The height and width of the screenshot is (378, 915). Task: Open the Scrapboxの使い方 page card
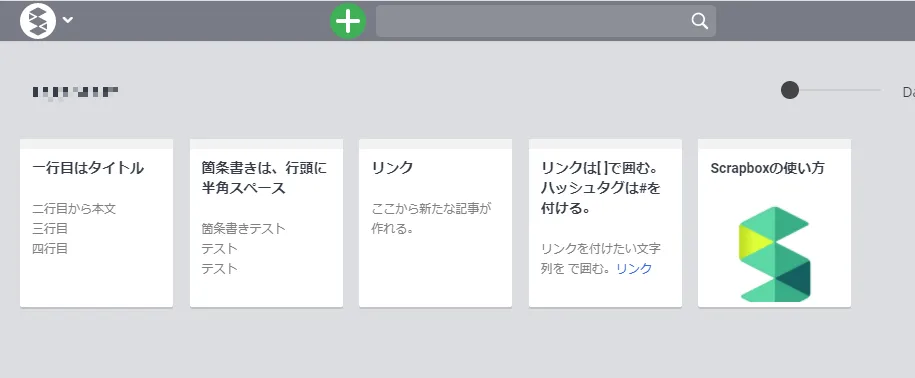click(774, 223)
